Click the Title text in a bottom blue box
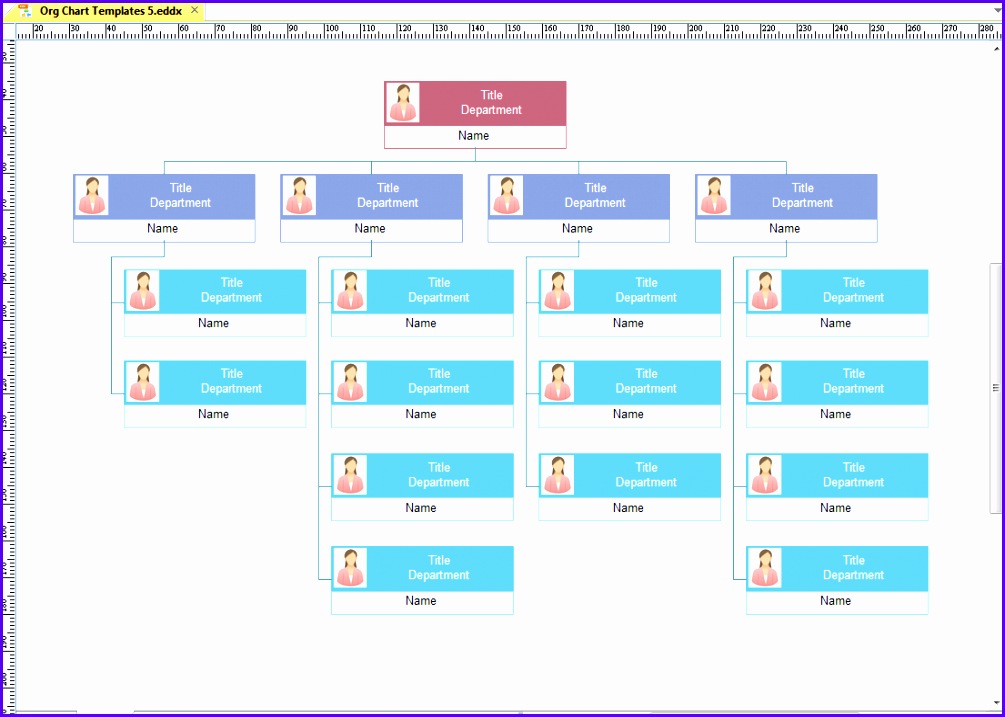1005x717 pixels. tap(438, 561)
